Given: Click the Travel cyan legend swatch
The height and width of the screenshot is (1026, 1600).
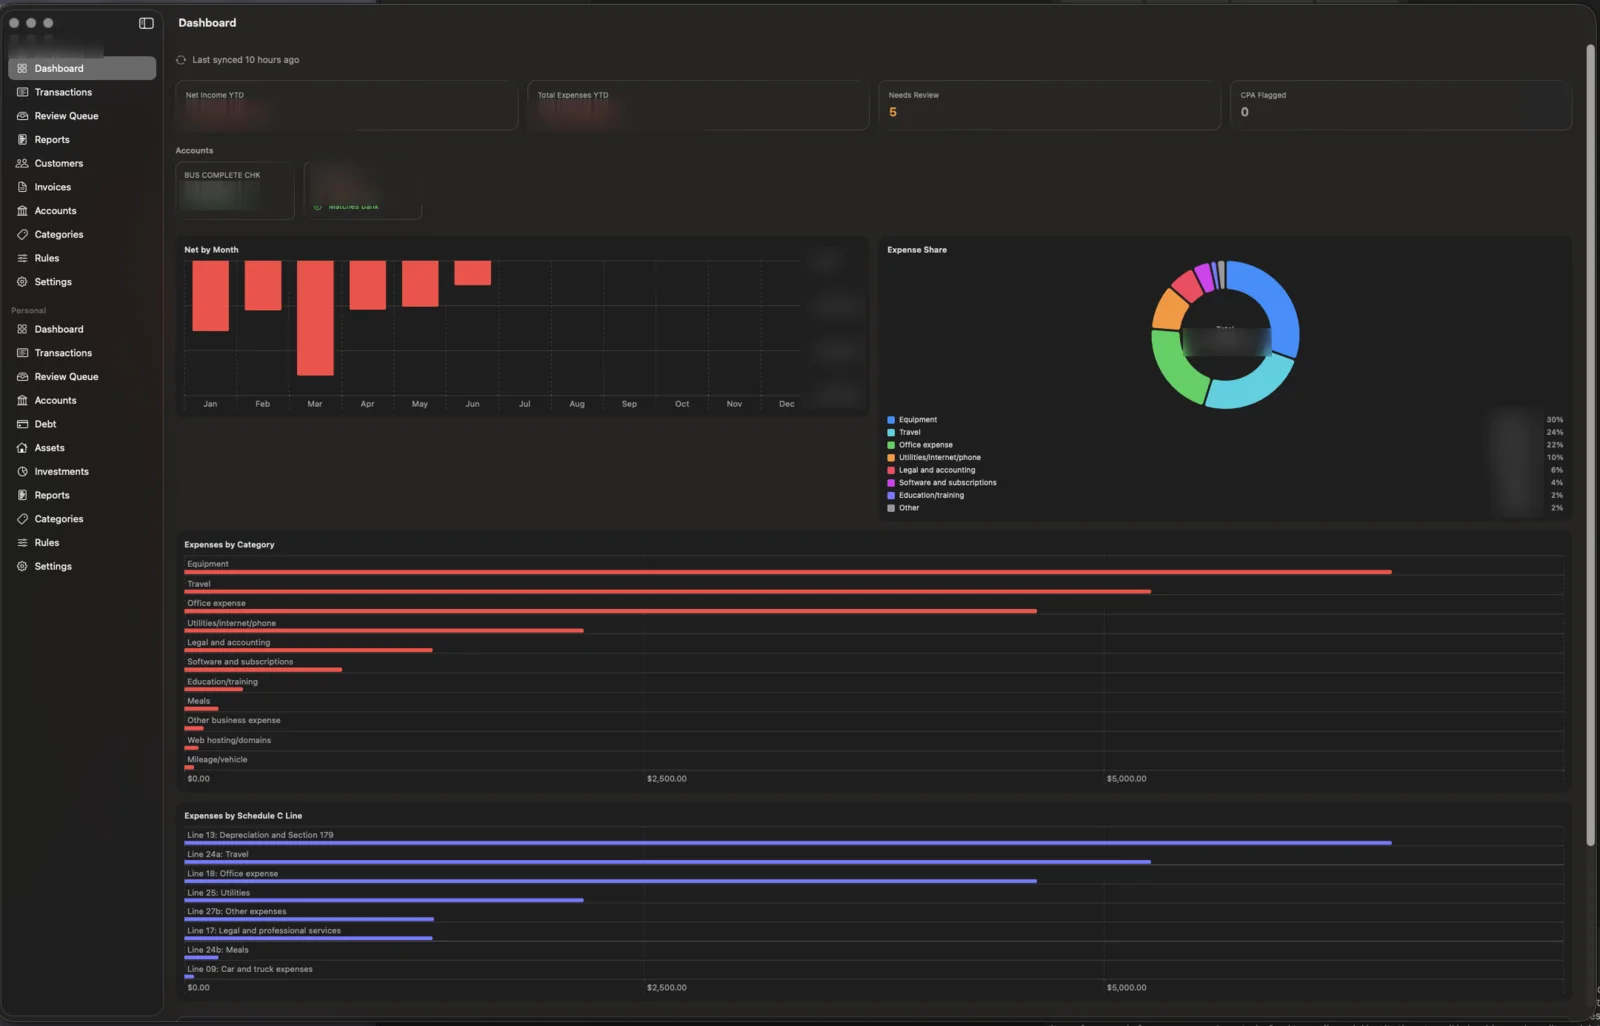Looking at the screenshot, I should click(x=891, y=432).
